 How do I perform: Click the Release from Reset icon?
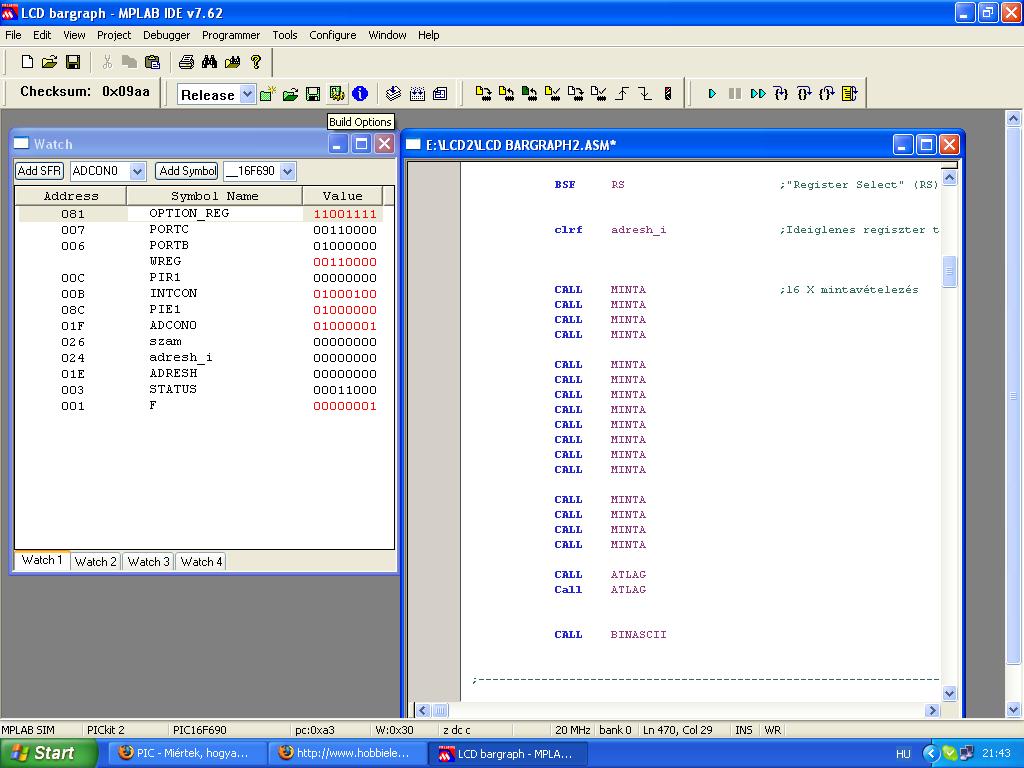622,94
